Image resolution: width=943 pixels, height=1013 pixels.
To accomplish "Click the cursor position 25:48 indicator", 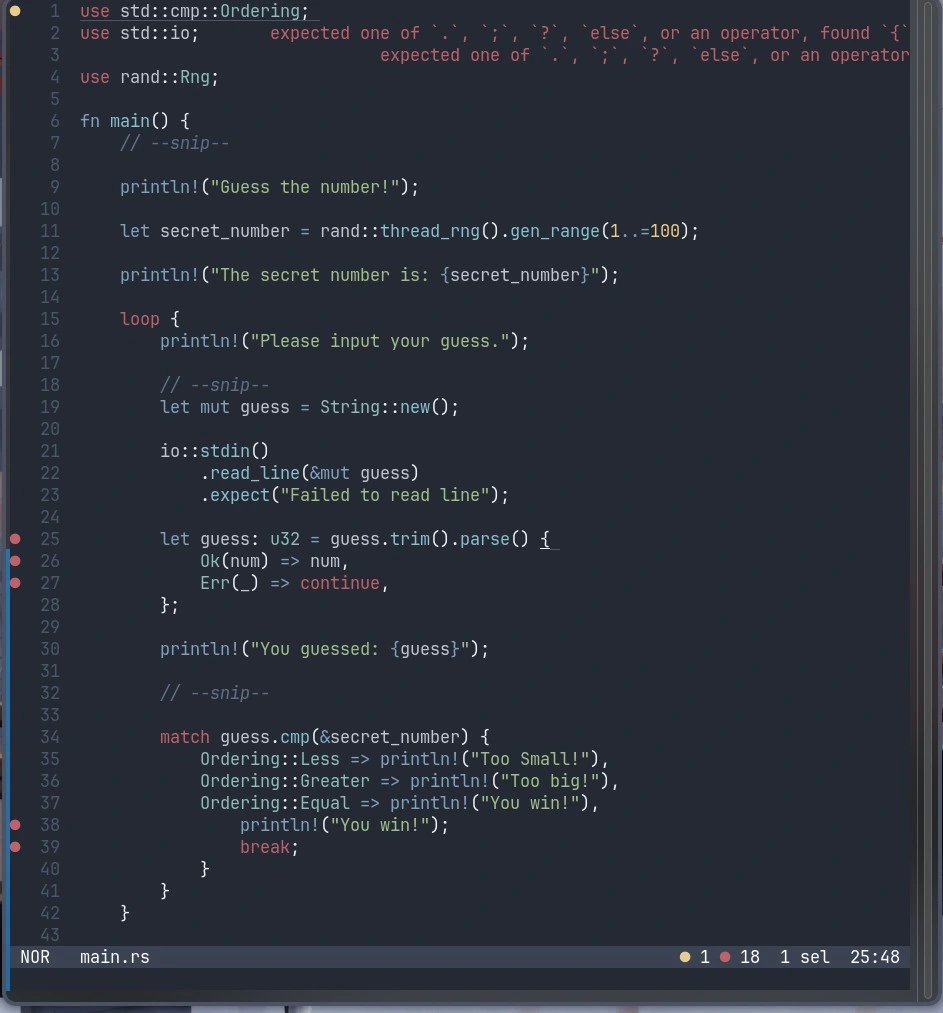I will 875,957.
